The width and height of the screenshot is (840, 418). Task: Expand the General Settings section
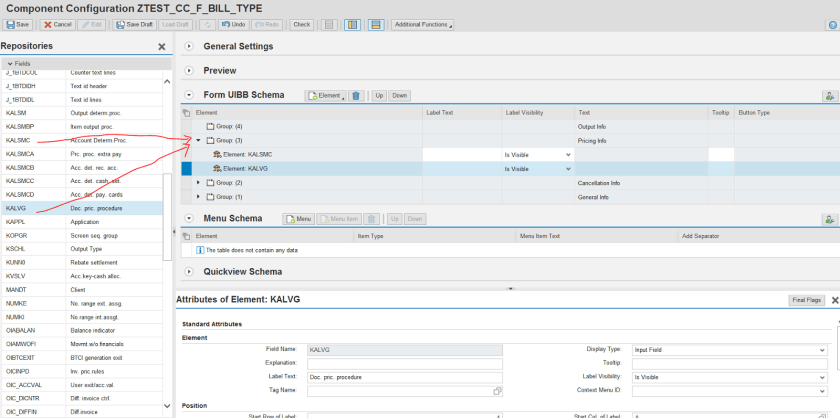pos(188,46)
